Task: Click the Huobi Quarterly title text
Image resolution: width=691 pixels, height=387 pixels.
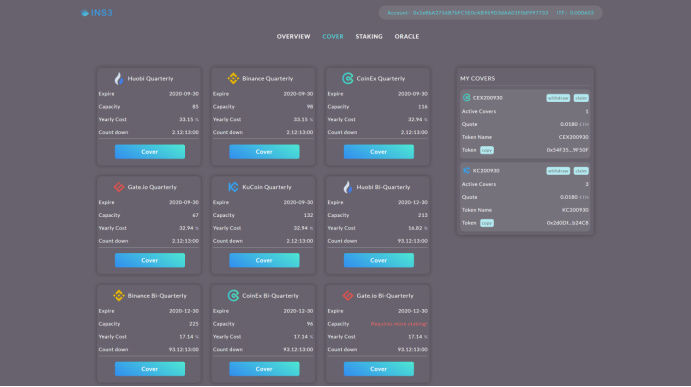Action: tap(150, 78)
